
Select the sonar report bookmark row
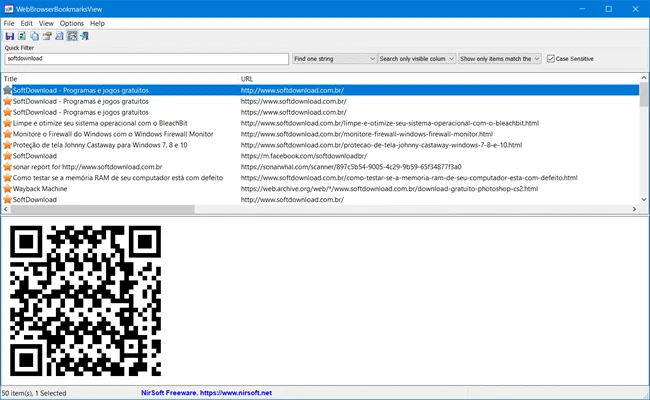point(320,167)
